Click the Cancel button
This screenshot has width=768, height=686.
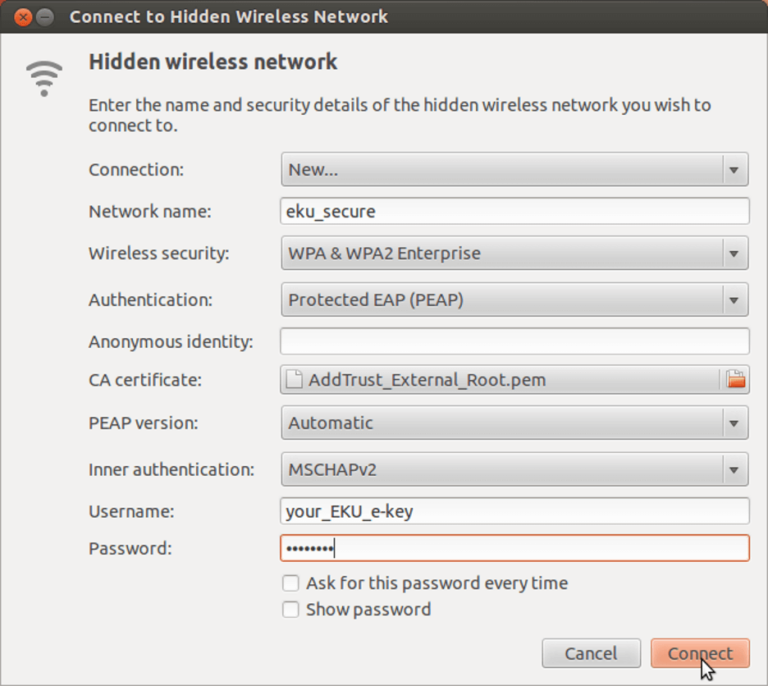591,653
